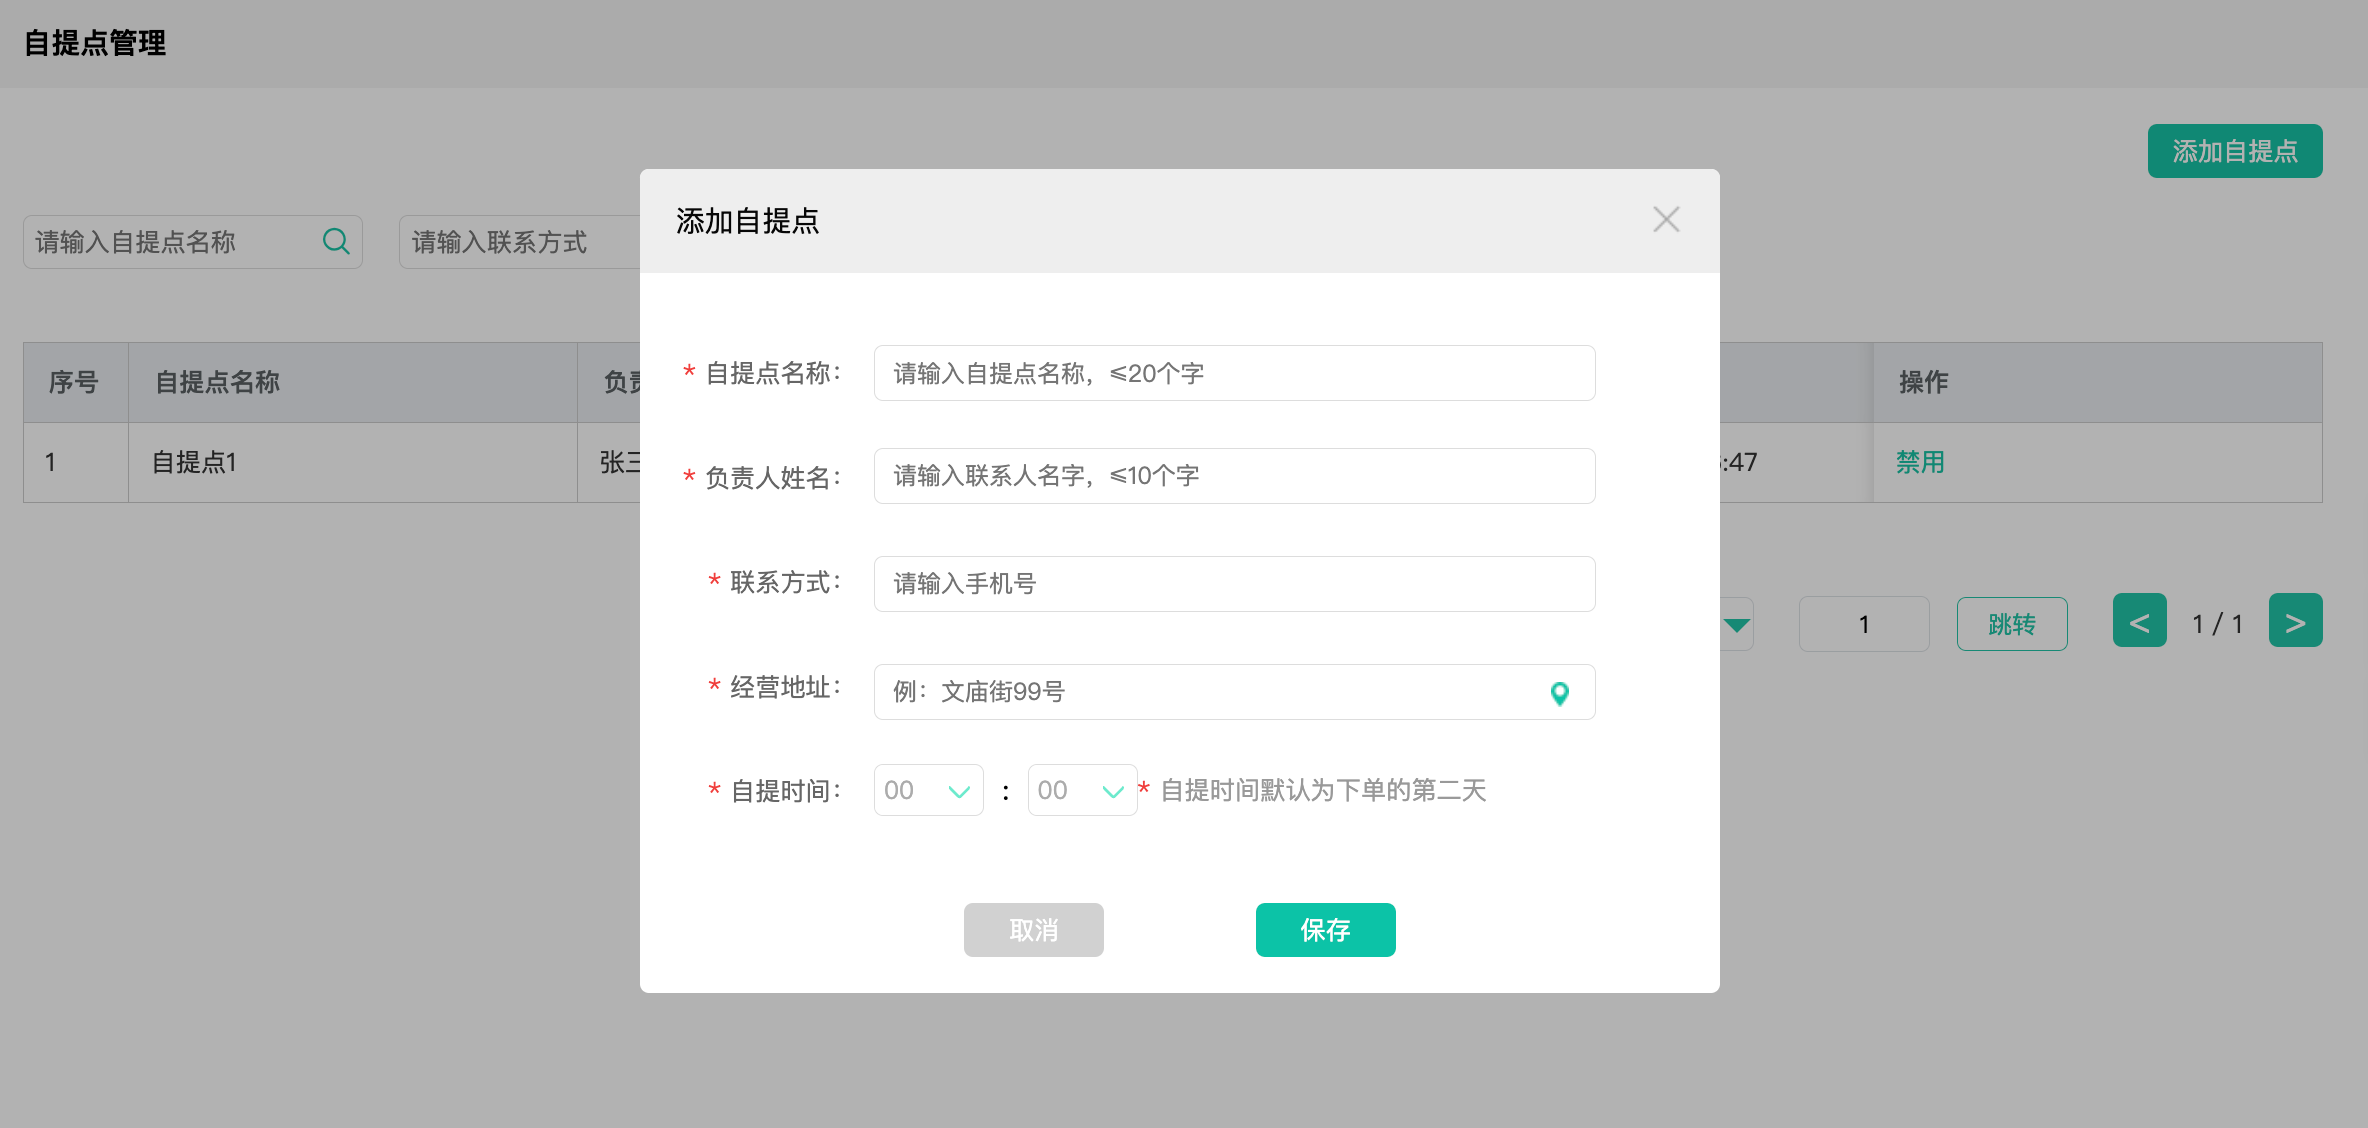Close the 添加自提点 dialog

1666,220
